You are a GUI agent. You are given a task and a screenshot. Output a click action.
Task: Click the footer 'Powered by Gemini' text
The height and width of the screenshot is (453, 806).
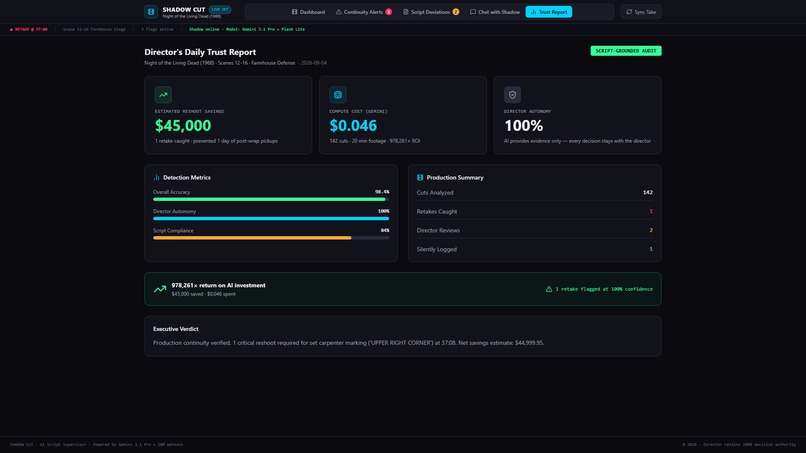pos(138,445)
